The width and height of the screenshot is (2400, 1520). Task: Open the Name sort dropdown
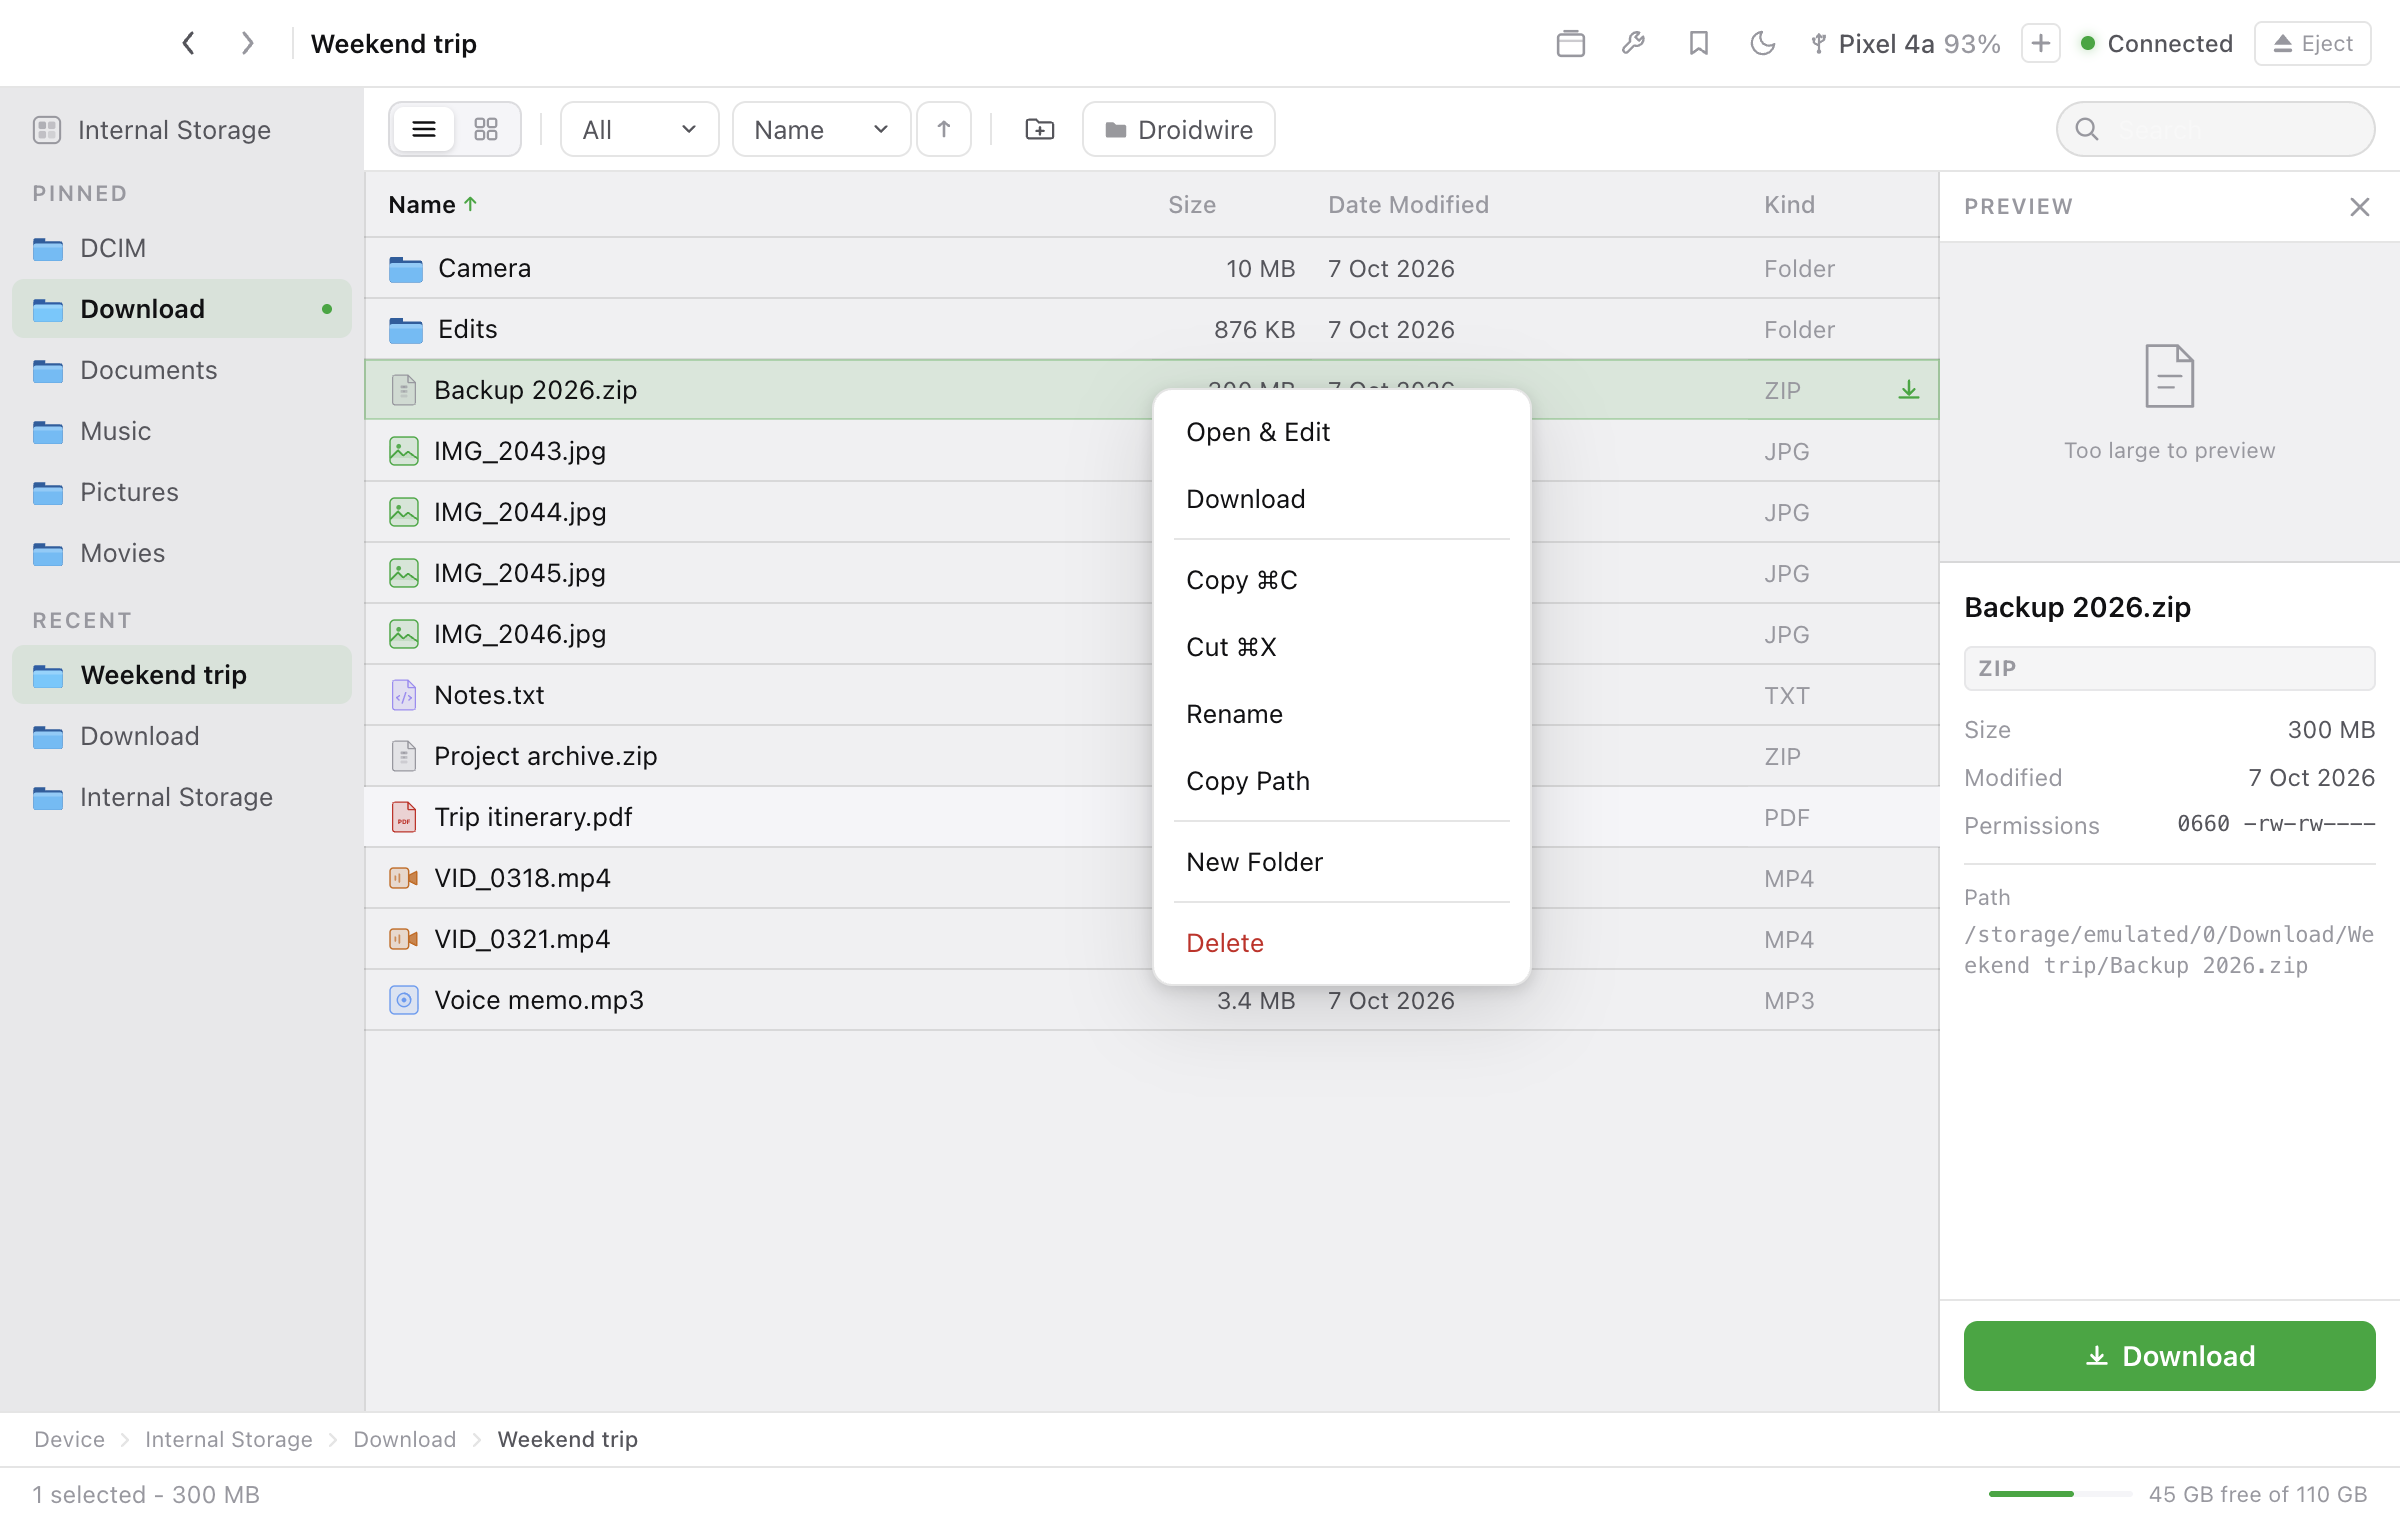(821, 129)
